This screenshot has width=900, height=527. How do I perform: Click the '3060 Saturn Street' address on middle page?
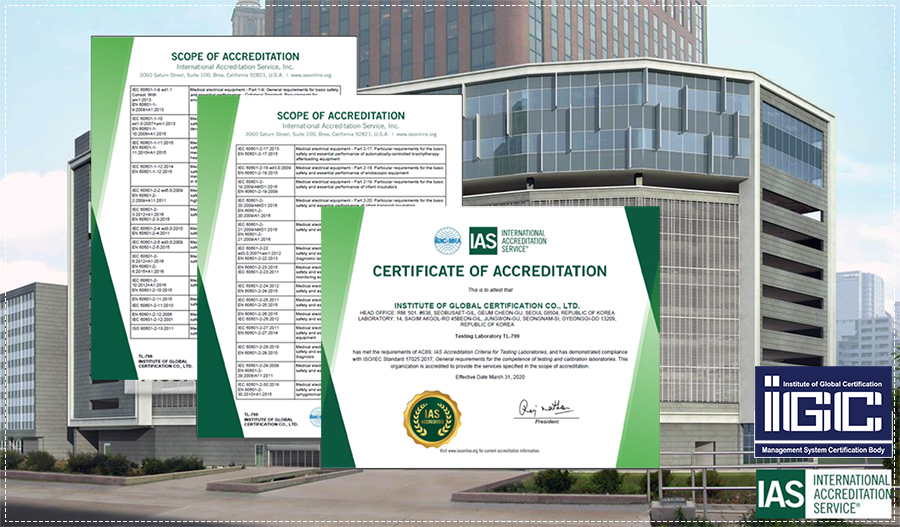pyautogui.click(x=341, y=134)
